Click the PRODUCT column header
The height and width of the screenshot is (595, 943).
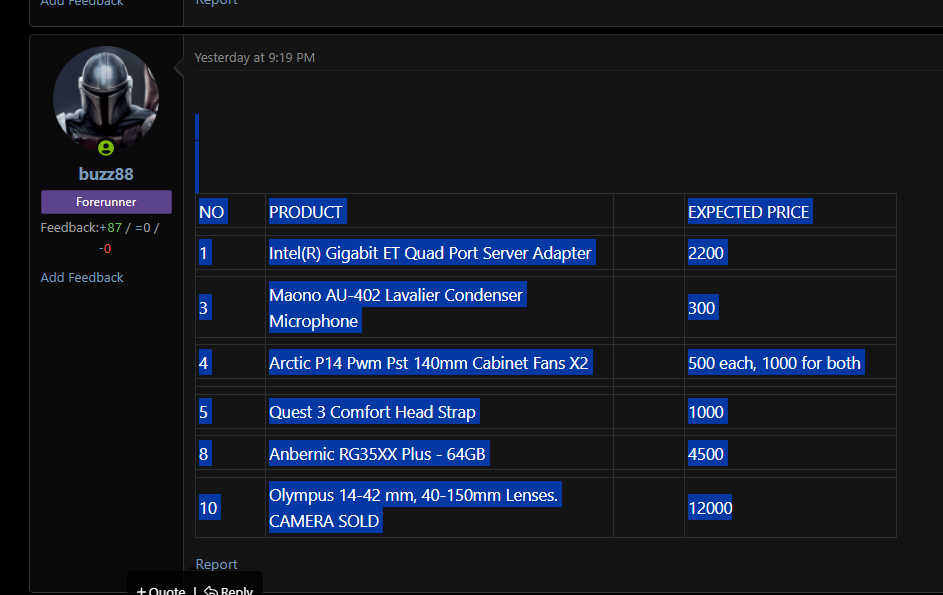307,212
